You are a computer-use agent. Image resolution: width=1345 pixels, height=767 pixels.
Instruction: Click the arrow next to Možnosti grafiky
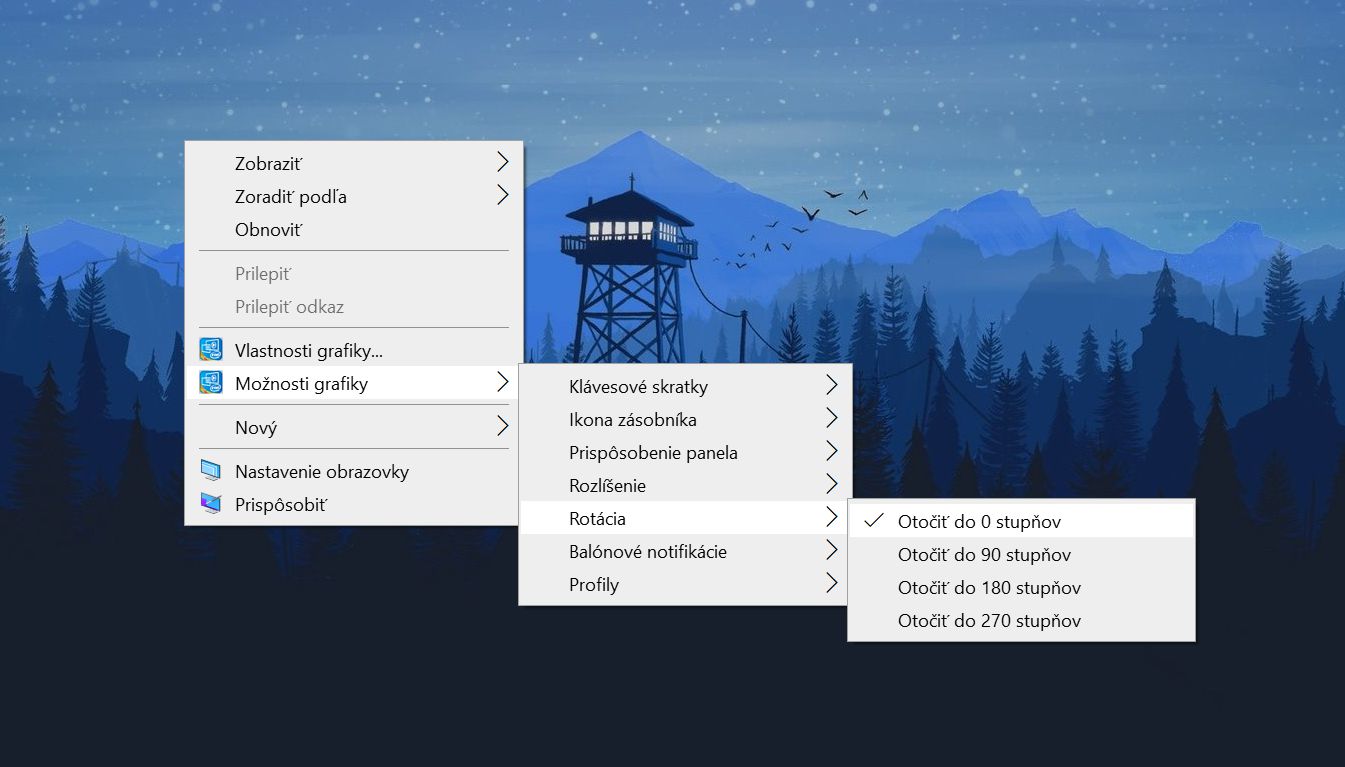(502, 382)
